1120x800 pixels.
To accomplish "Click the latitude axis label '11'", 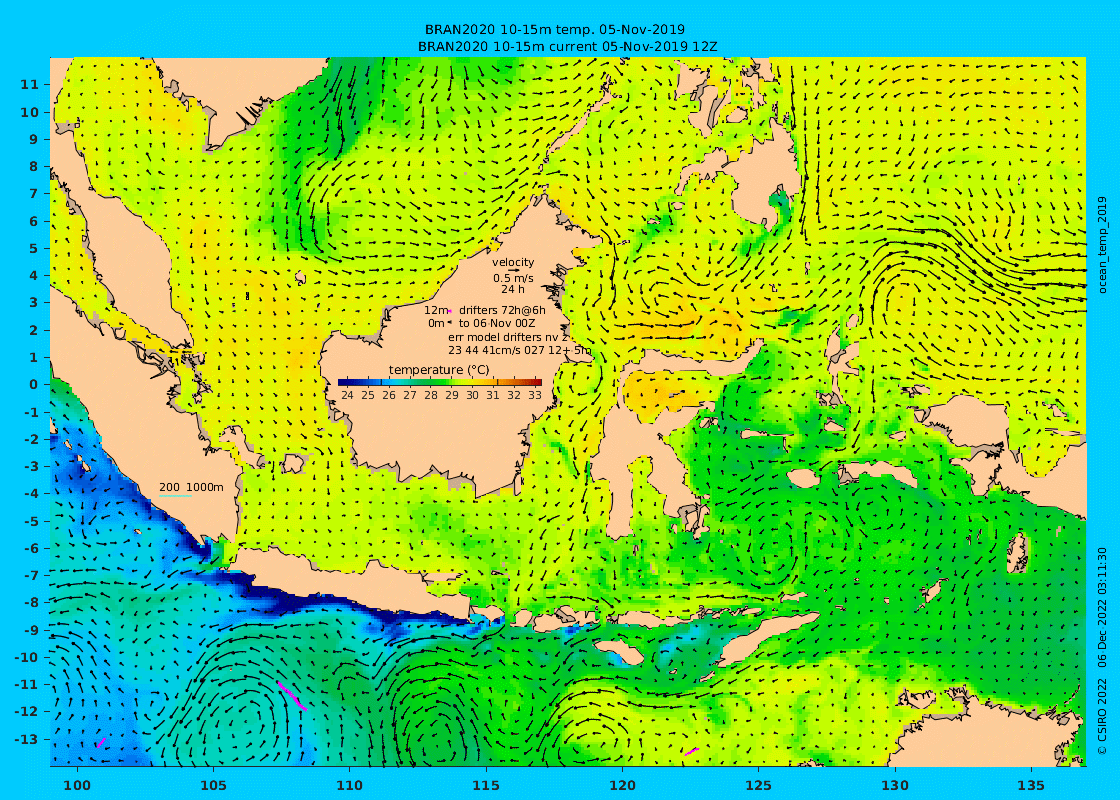I will [x=29, y=84].
